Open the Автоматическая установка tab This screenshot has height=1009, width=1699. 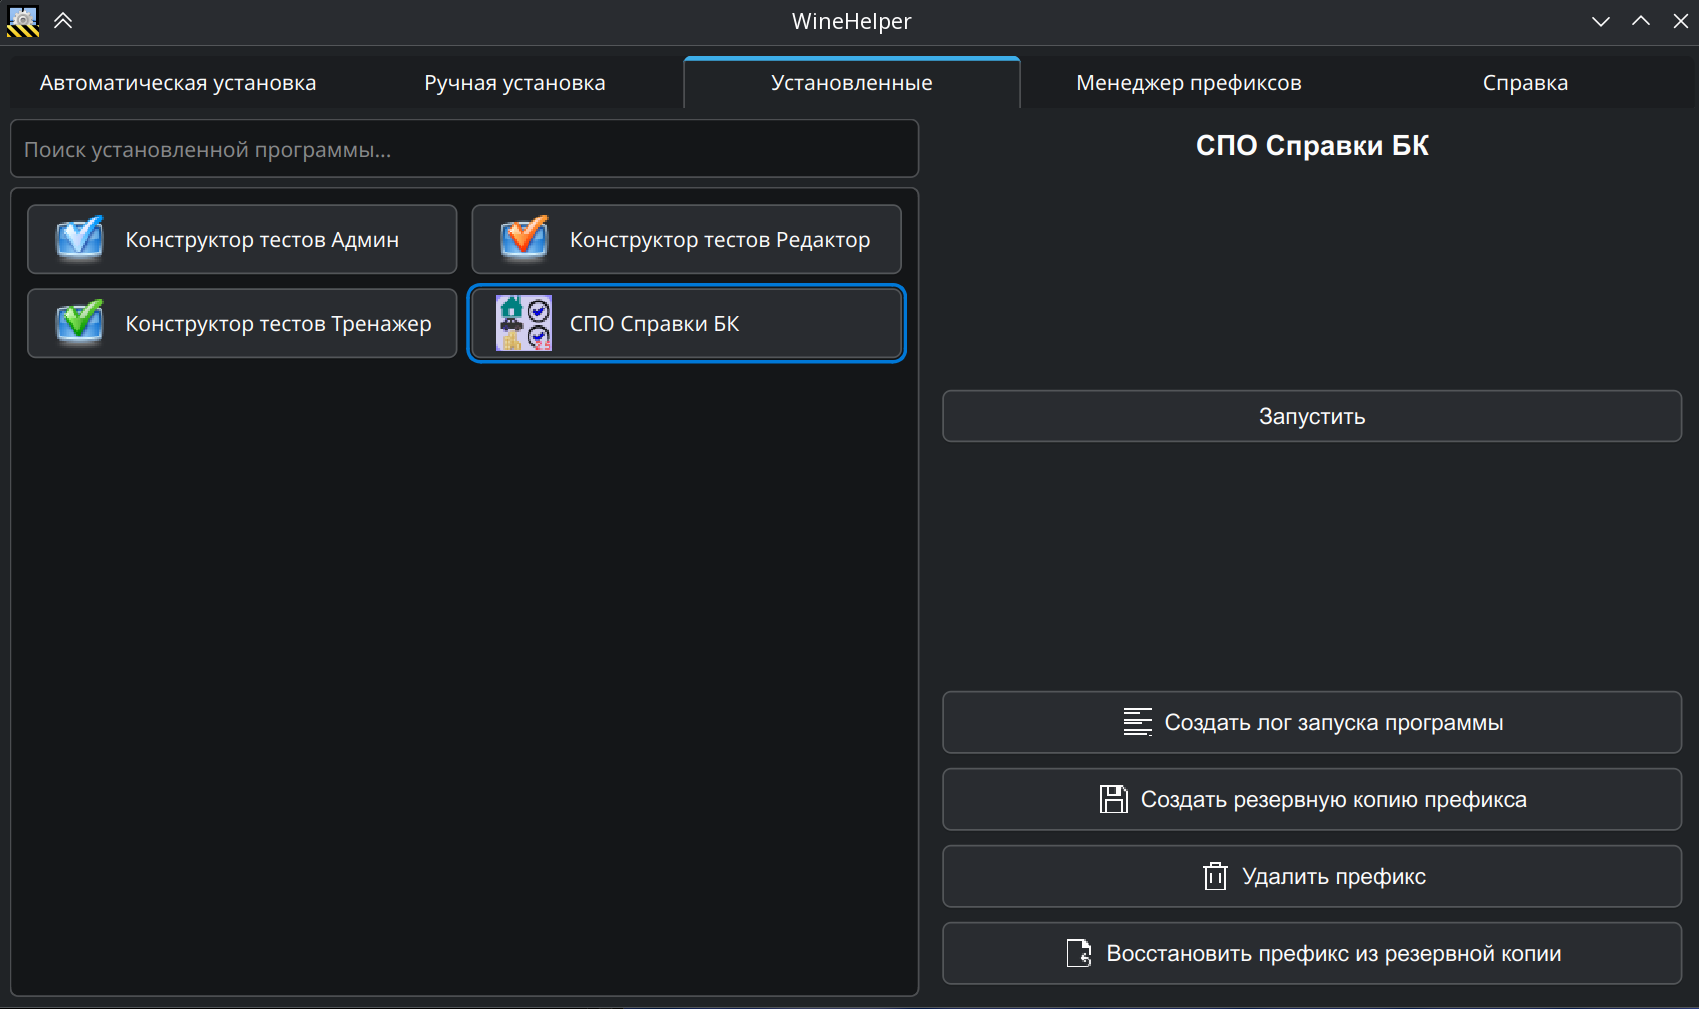178,83
